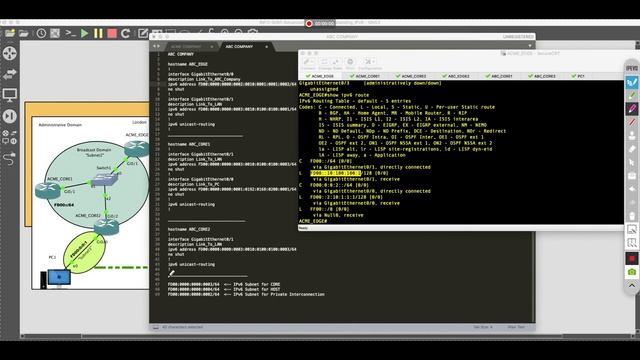Image resolution: width=640 pixels, height=360 pixels.
Task: Collapse the annotation panel with the chevron
Action: tap(631, 286)
